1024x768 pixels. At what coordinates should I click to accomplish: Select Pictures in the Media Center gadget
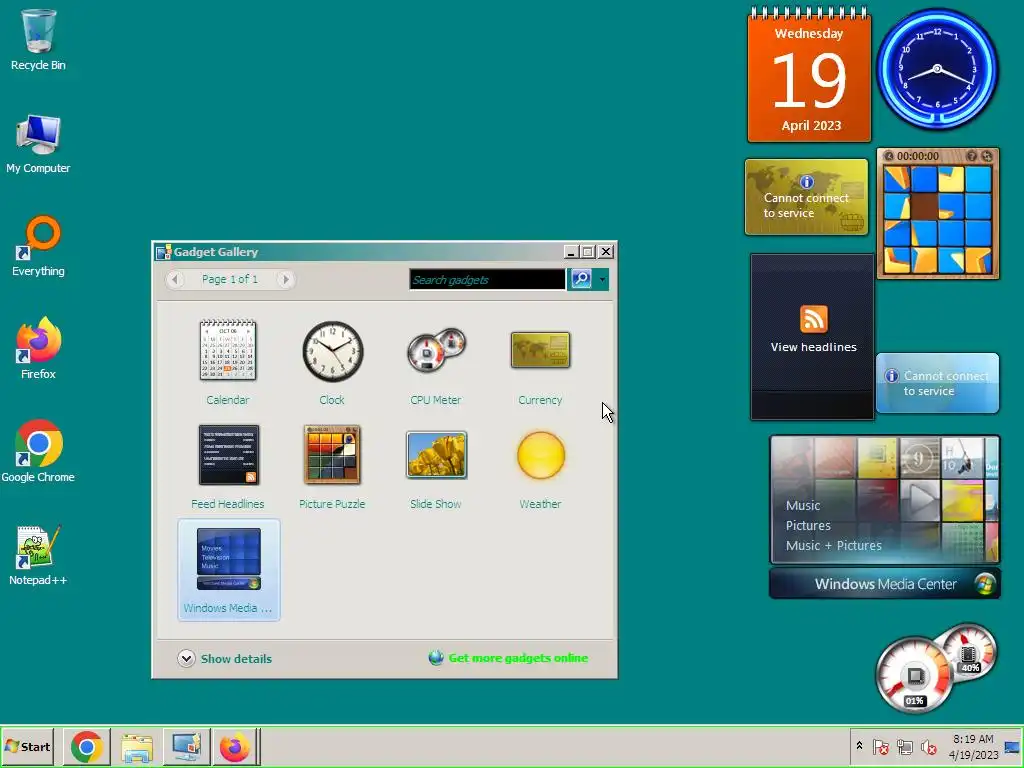[x=808, y=526]
